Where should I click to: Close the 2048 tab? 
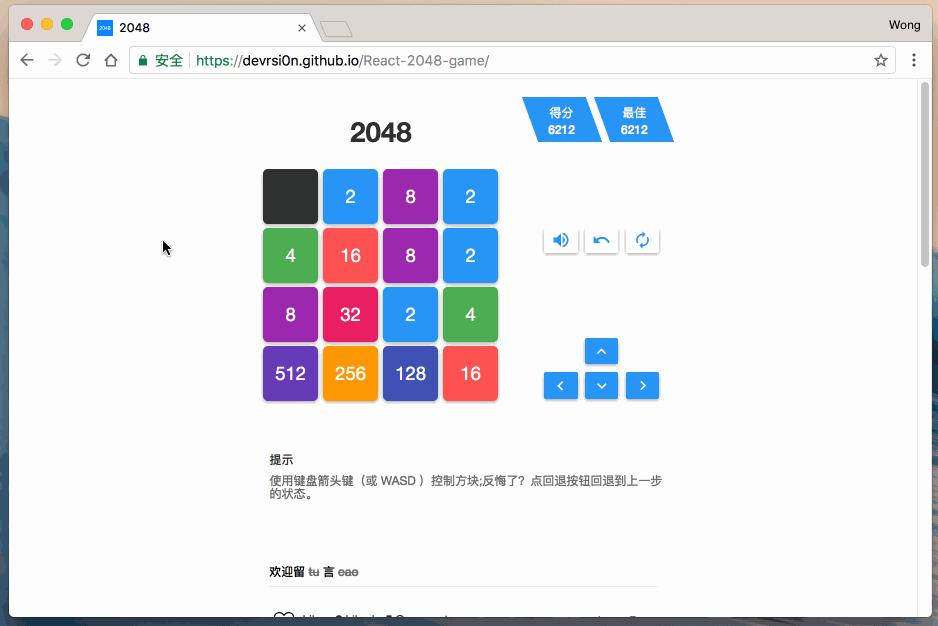302,28
